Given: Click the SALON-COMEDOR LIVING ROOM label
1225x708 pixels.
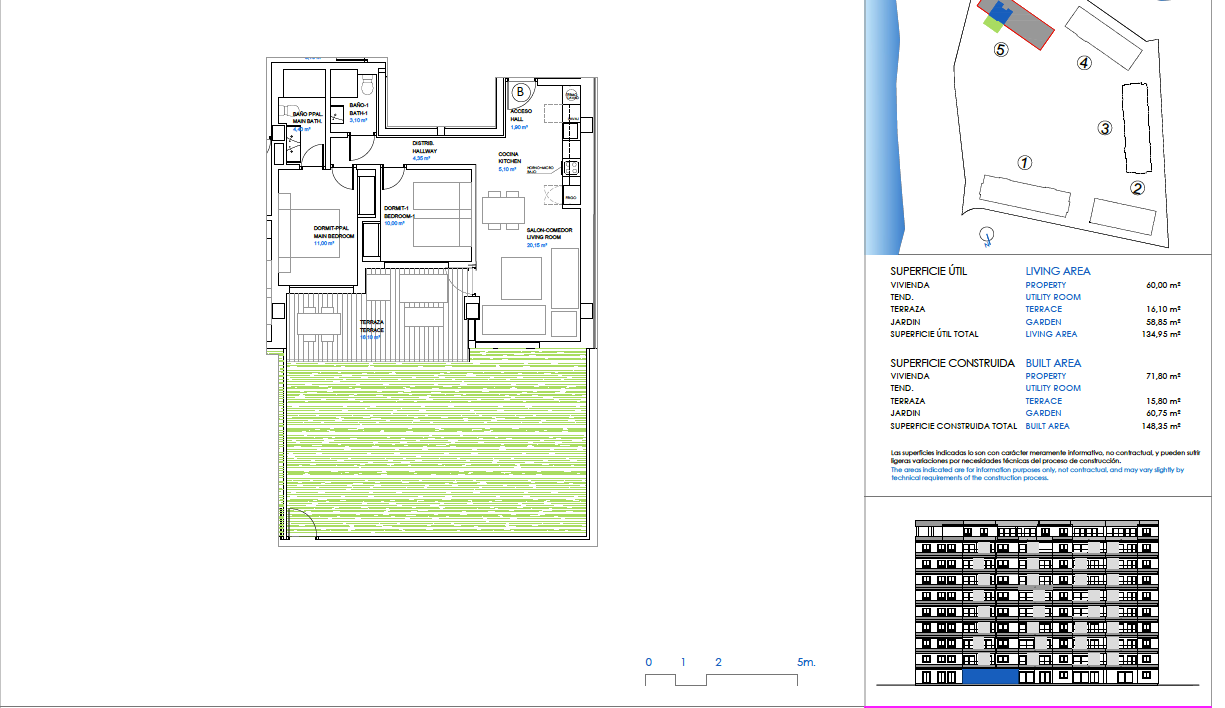Looking at the screenshot, I should [x=550, y=234].
